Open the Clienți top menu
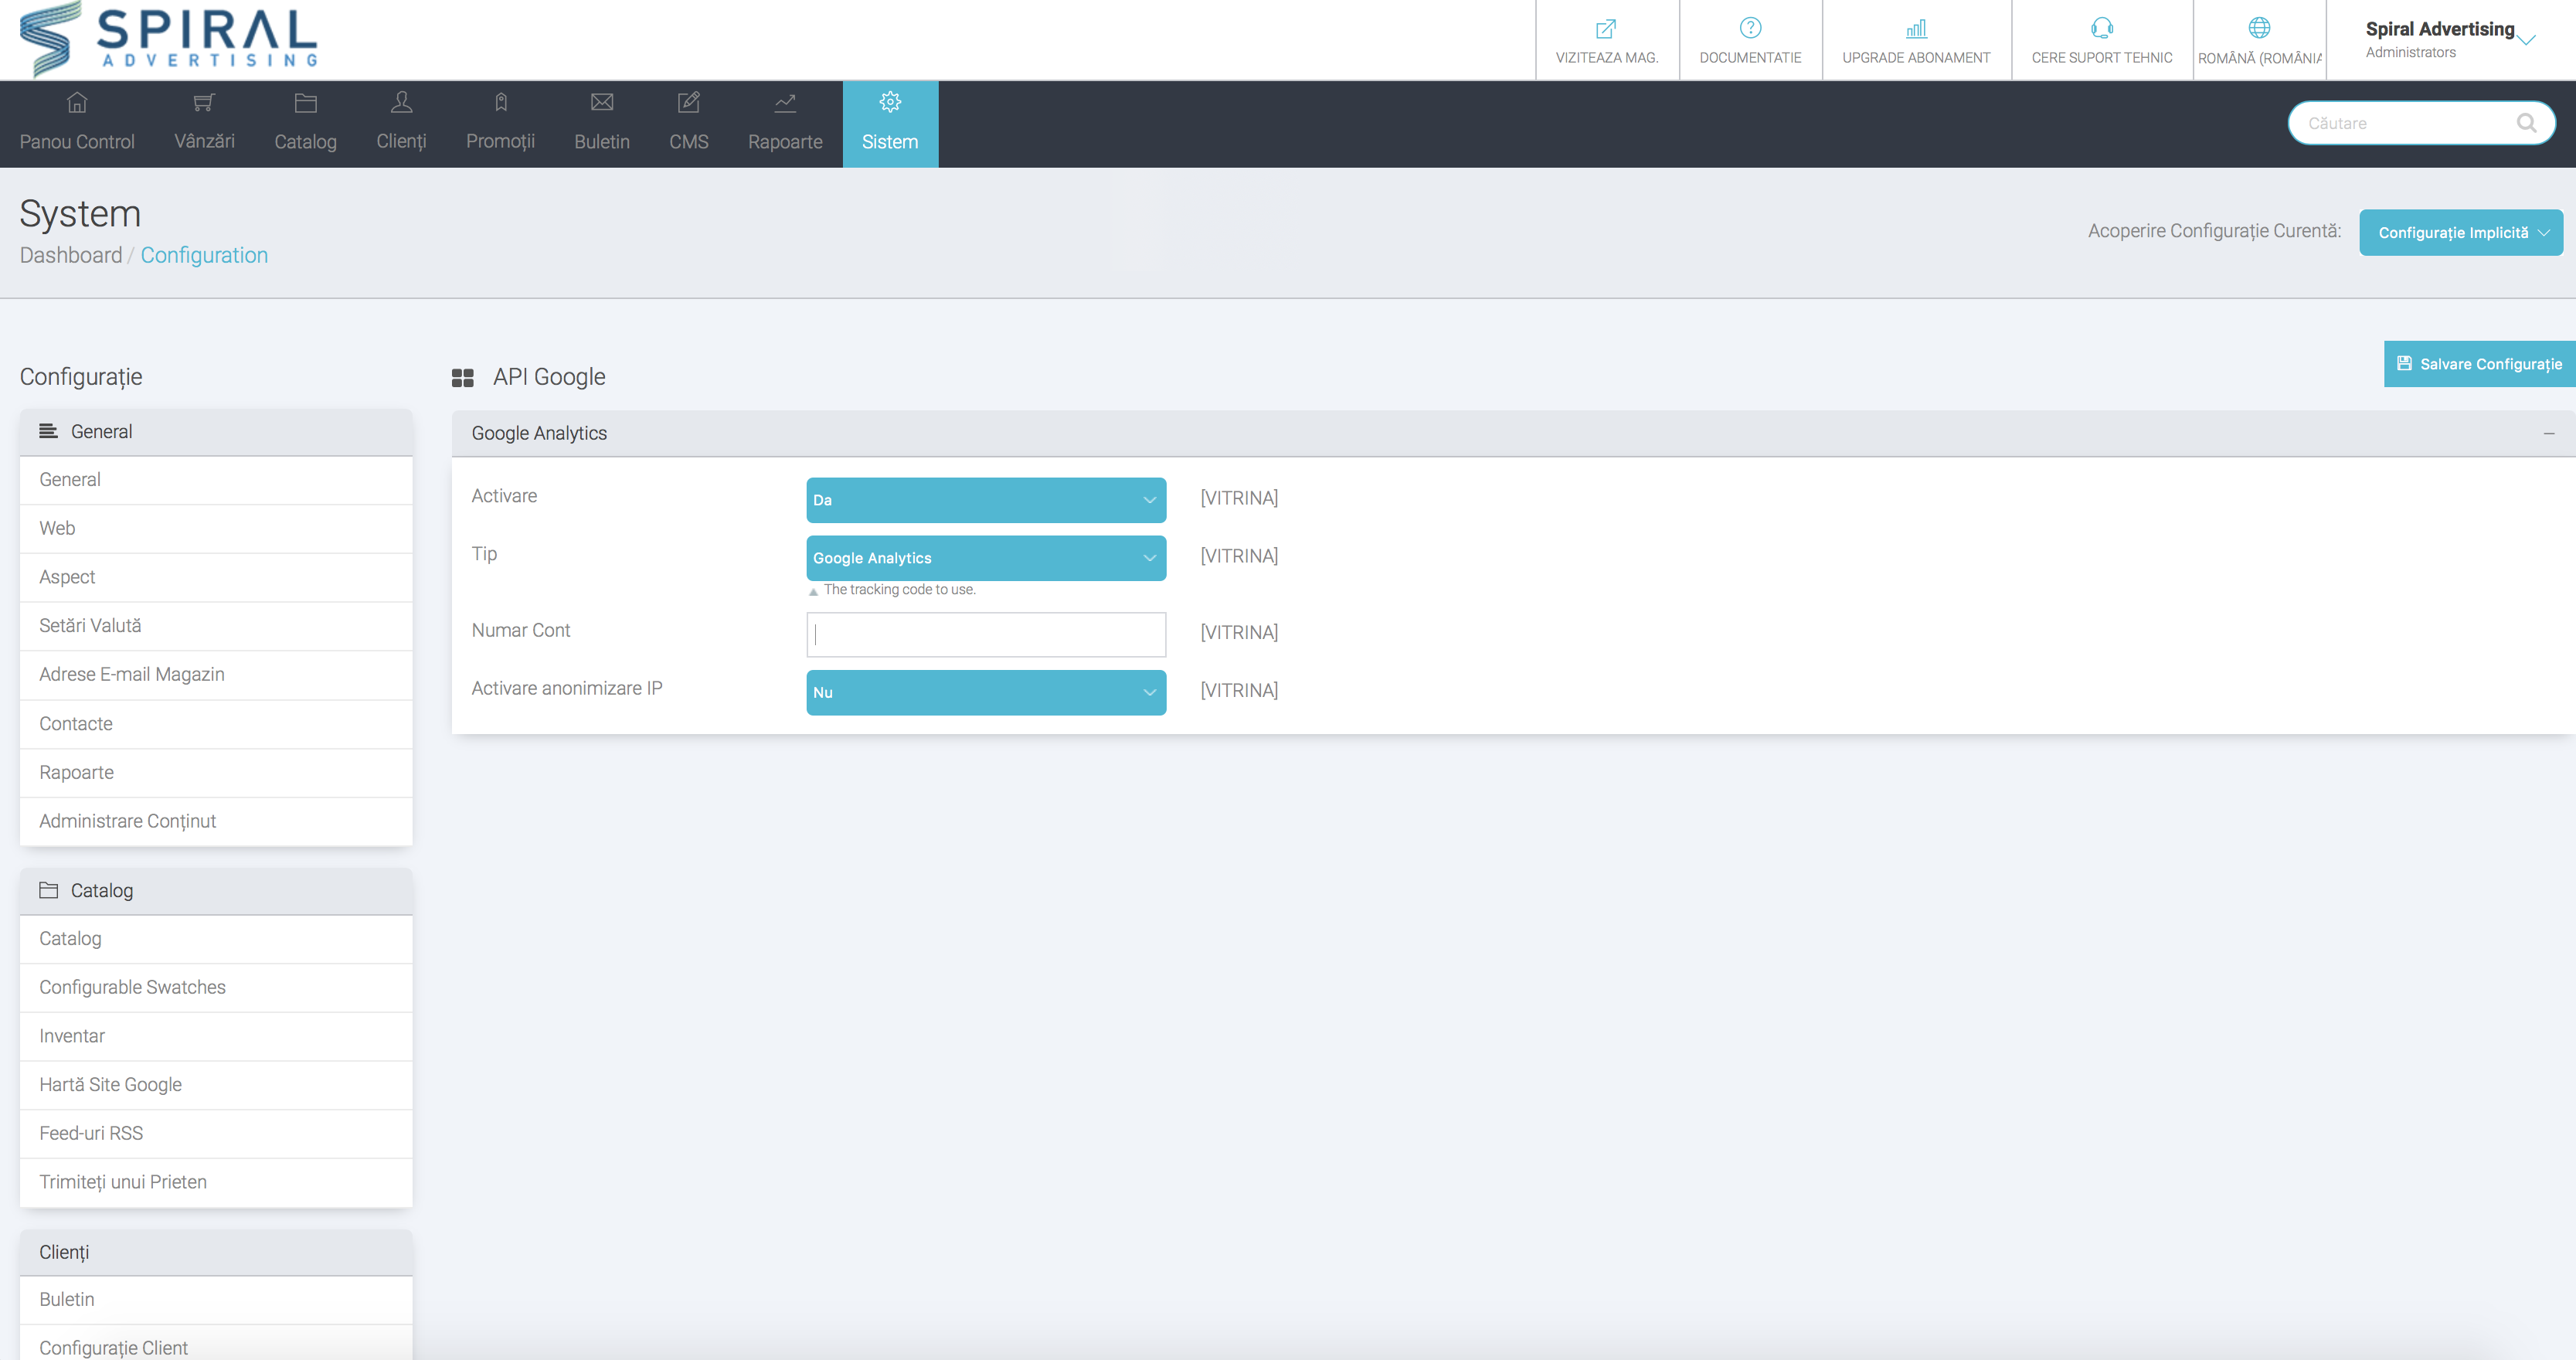The height and width of the screenshot is (1360, 2576). [401, 124]
